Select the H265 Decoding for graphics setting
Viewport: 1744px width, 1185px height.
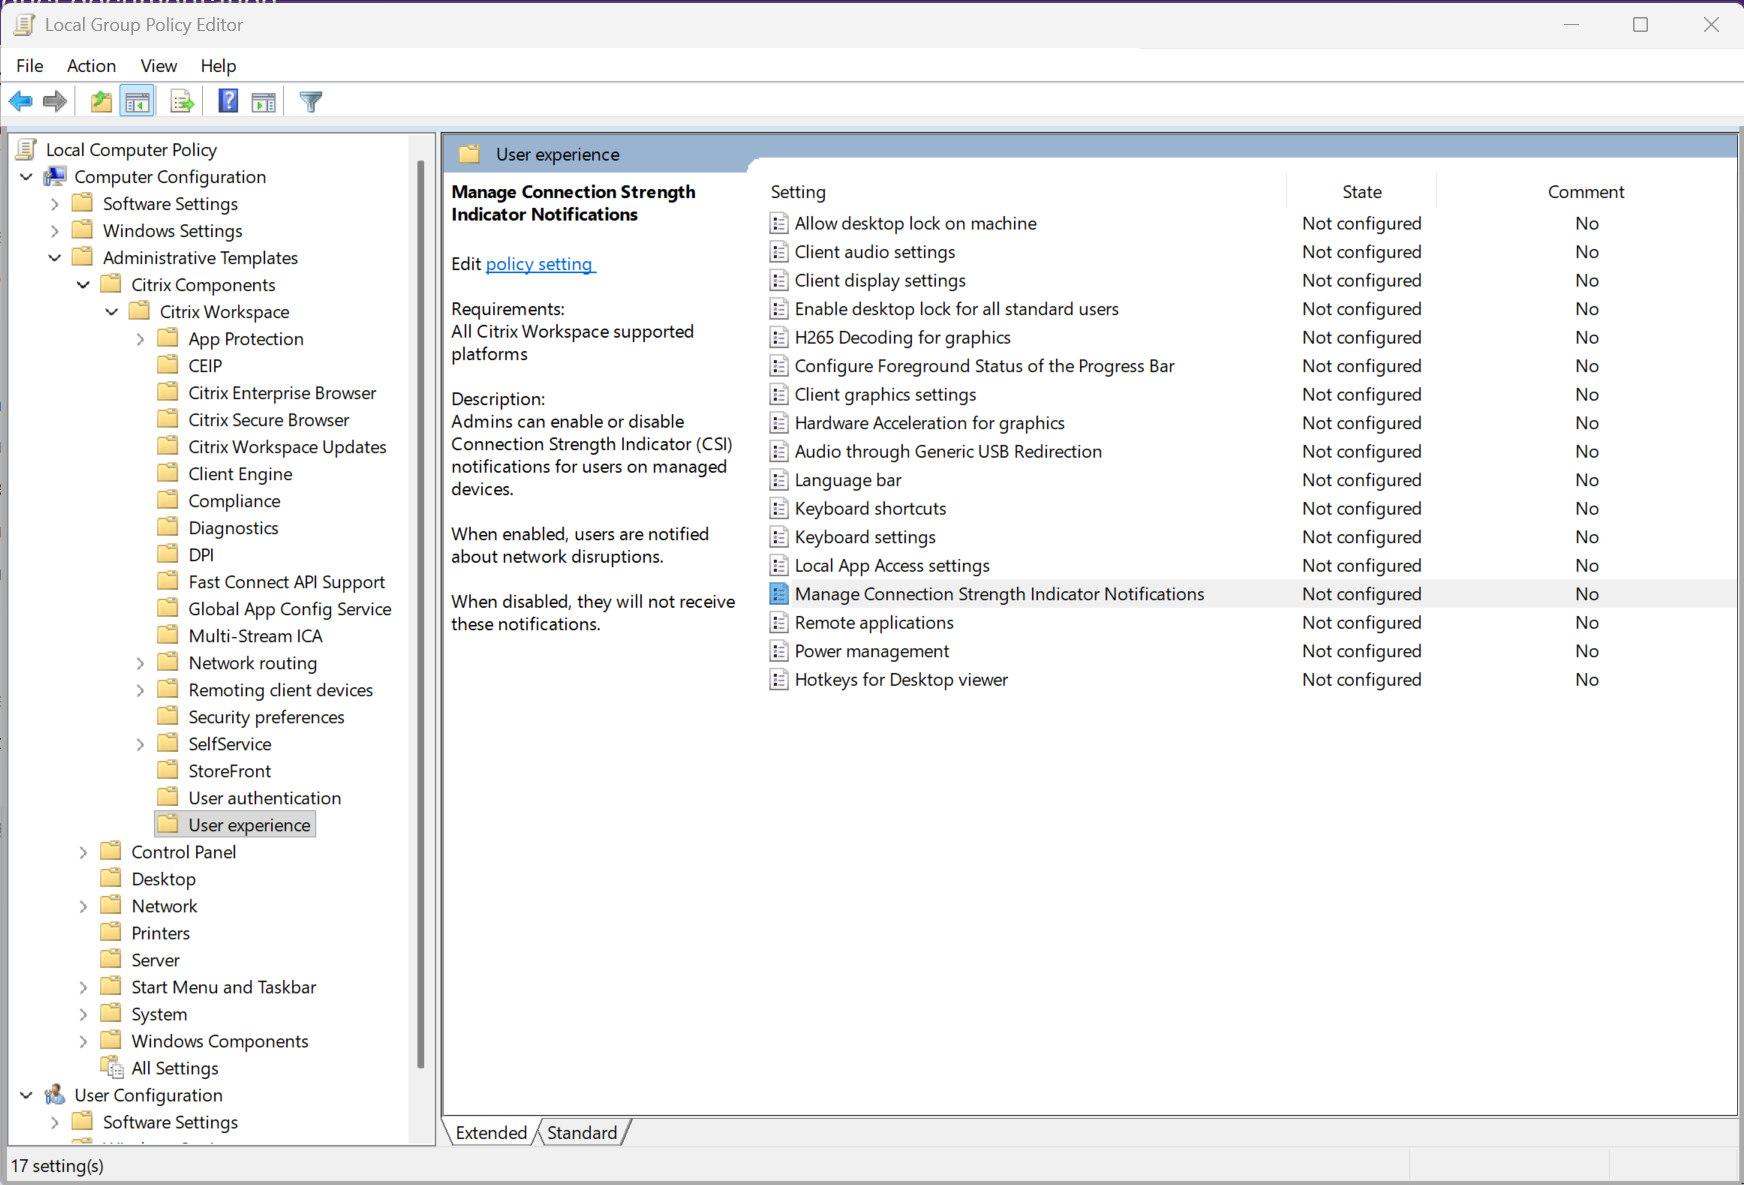tap(902, 338)
